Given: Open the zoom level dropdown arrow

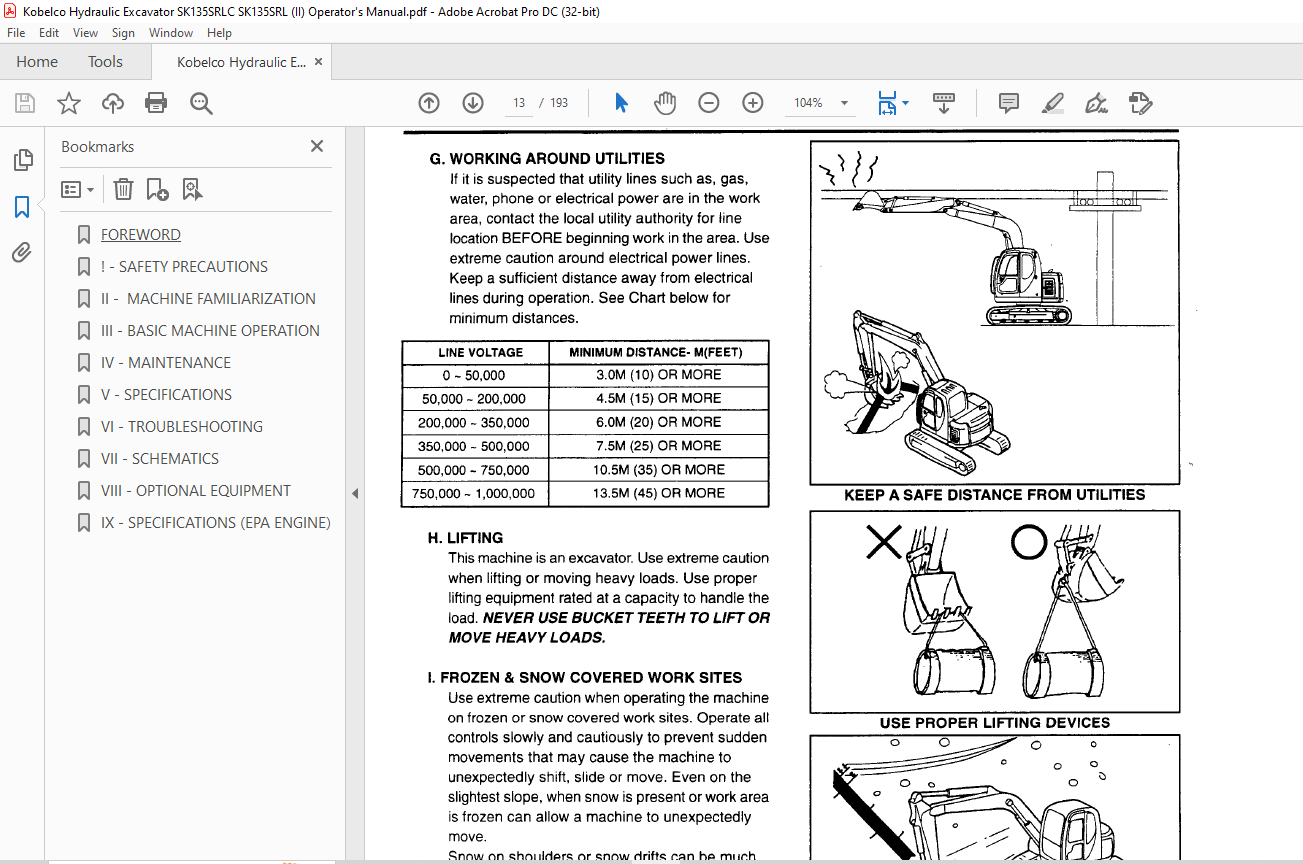Looking at the screenshot, I should (844, 103).
